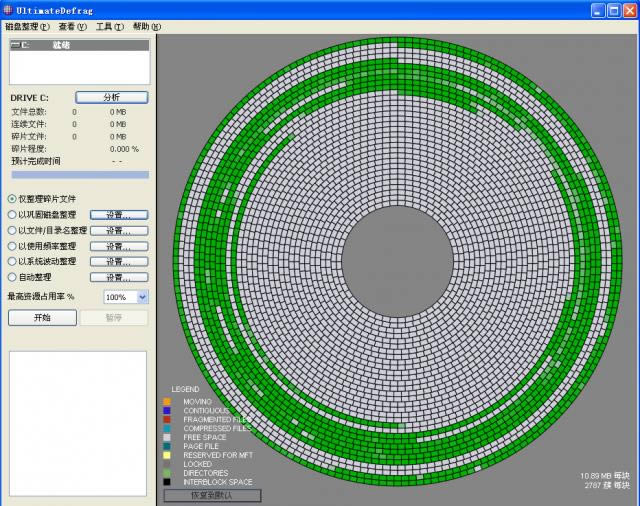Click the 分析 analyze button
This screenshot has height=506, width=640.
click(111, 97)
